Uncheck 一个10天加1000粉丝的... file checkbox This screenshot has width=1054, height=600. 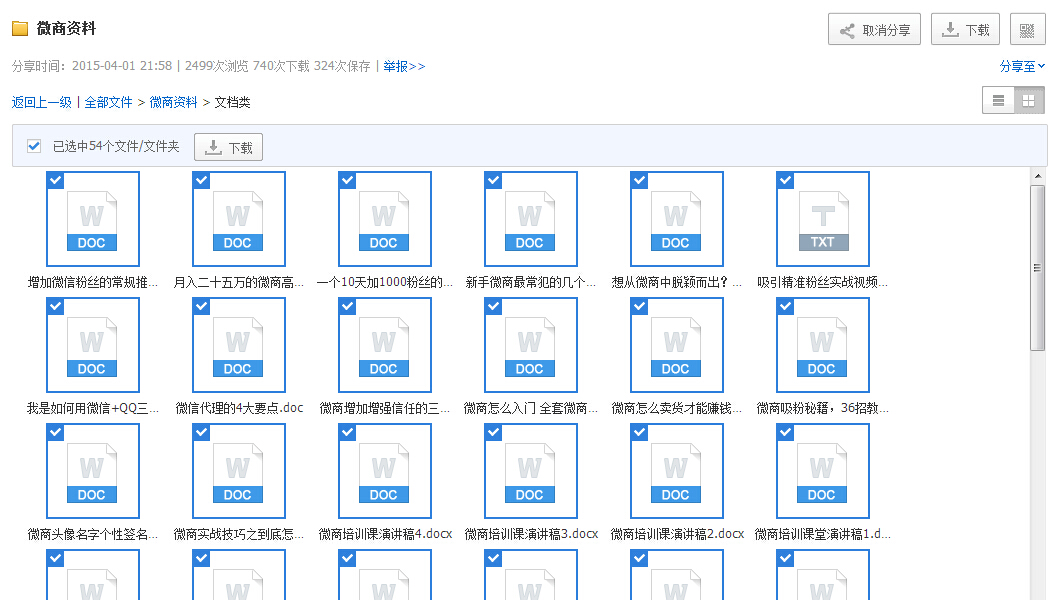pyautogui.click(x=348, y=180)
